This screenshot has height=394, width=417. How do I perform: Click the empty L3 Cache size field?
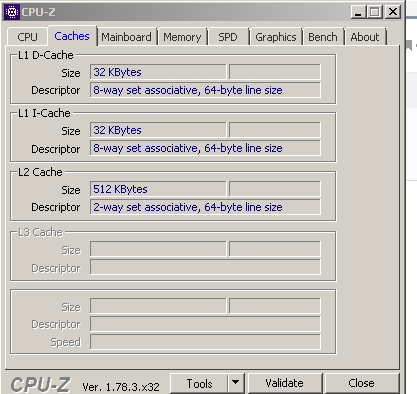pyautogui.click(x=158, y=249)
